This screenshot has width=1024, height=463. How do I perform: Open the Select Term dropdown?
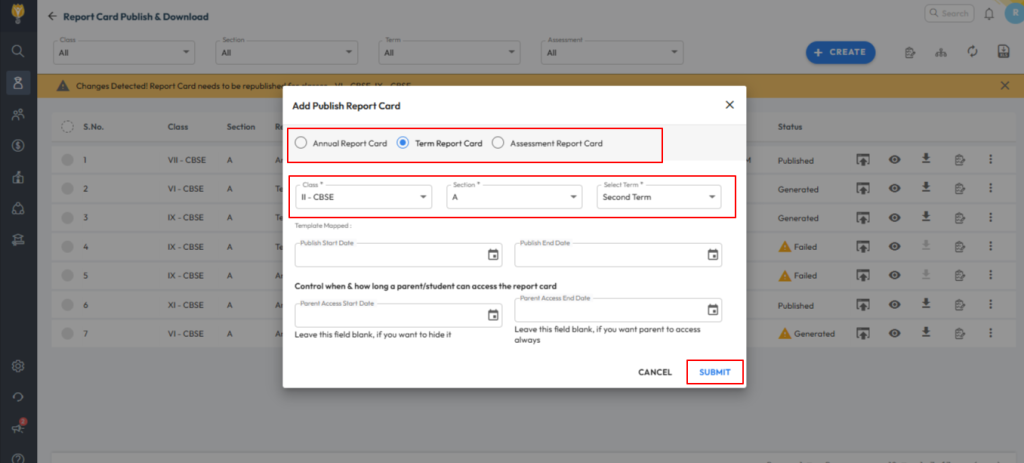[658, 197]
